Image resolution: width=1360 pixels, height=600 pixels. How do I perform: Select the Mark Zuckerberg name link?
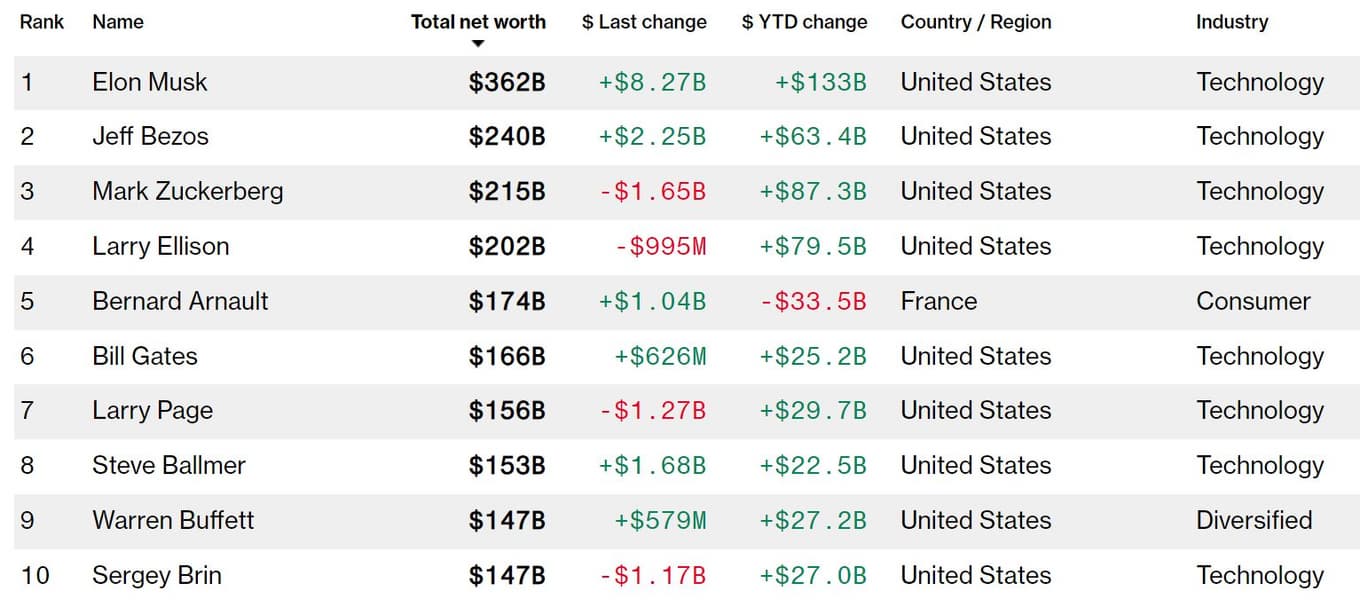tap(187, 191)
